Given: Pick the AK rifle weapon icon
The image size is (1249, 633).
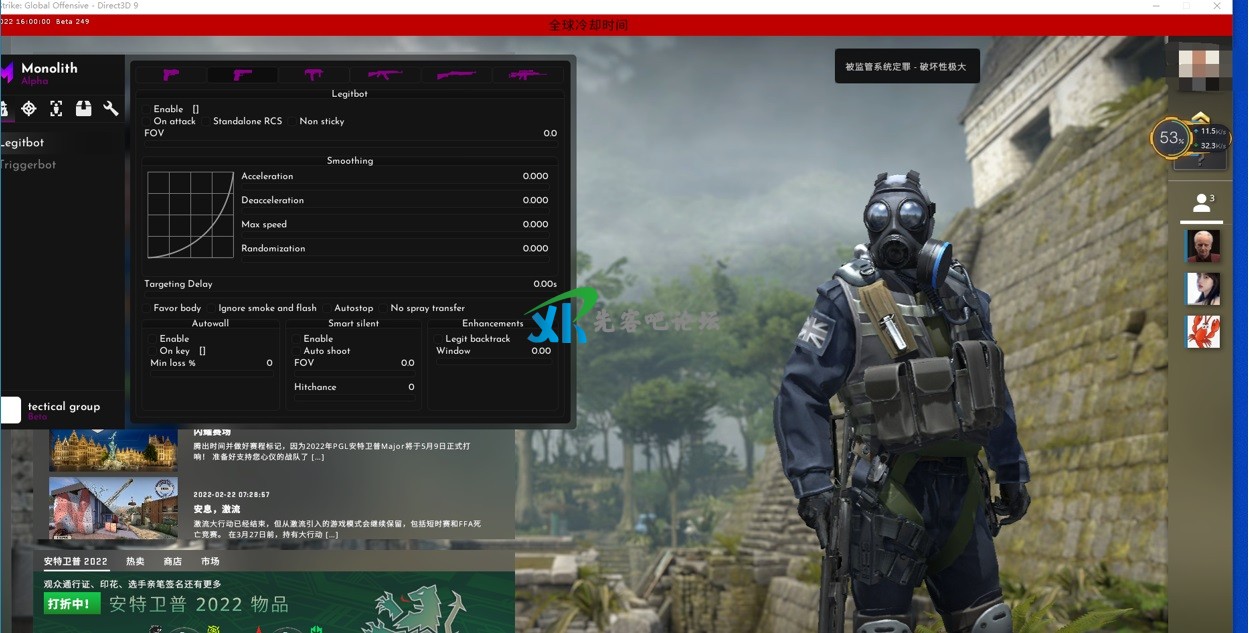Looking at the screenshot, I should coord(385,74).
